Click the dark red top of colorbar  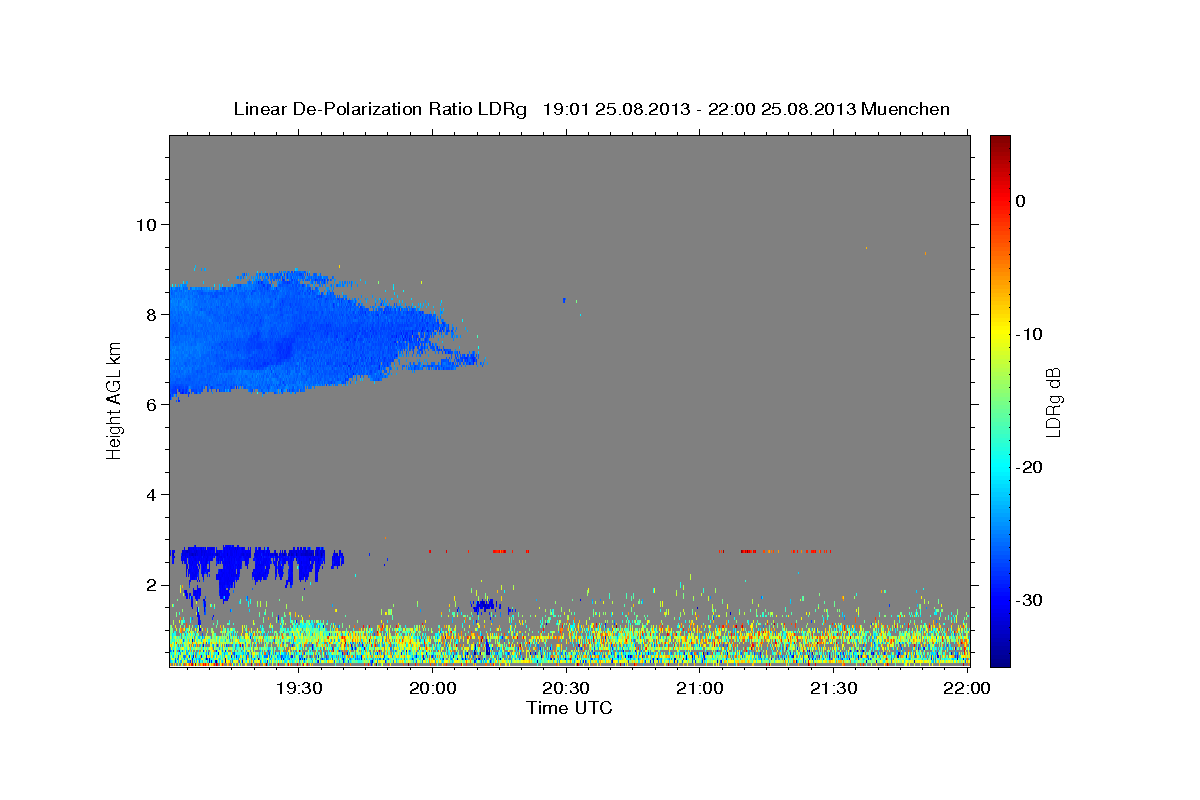[x=1000, y=142]
